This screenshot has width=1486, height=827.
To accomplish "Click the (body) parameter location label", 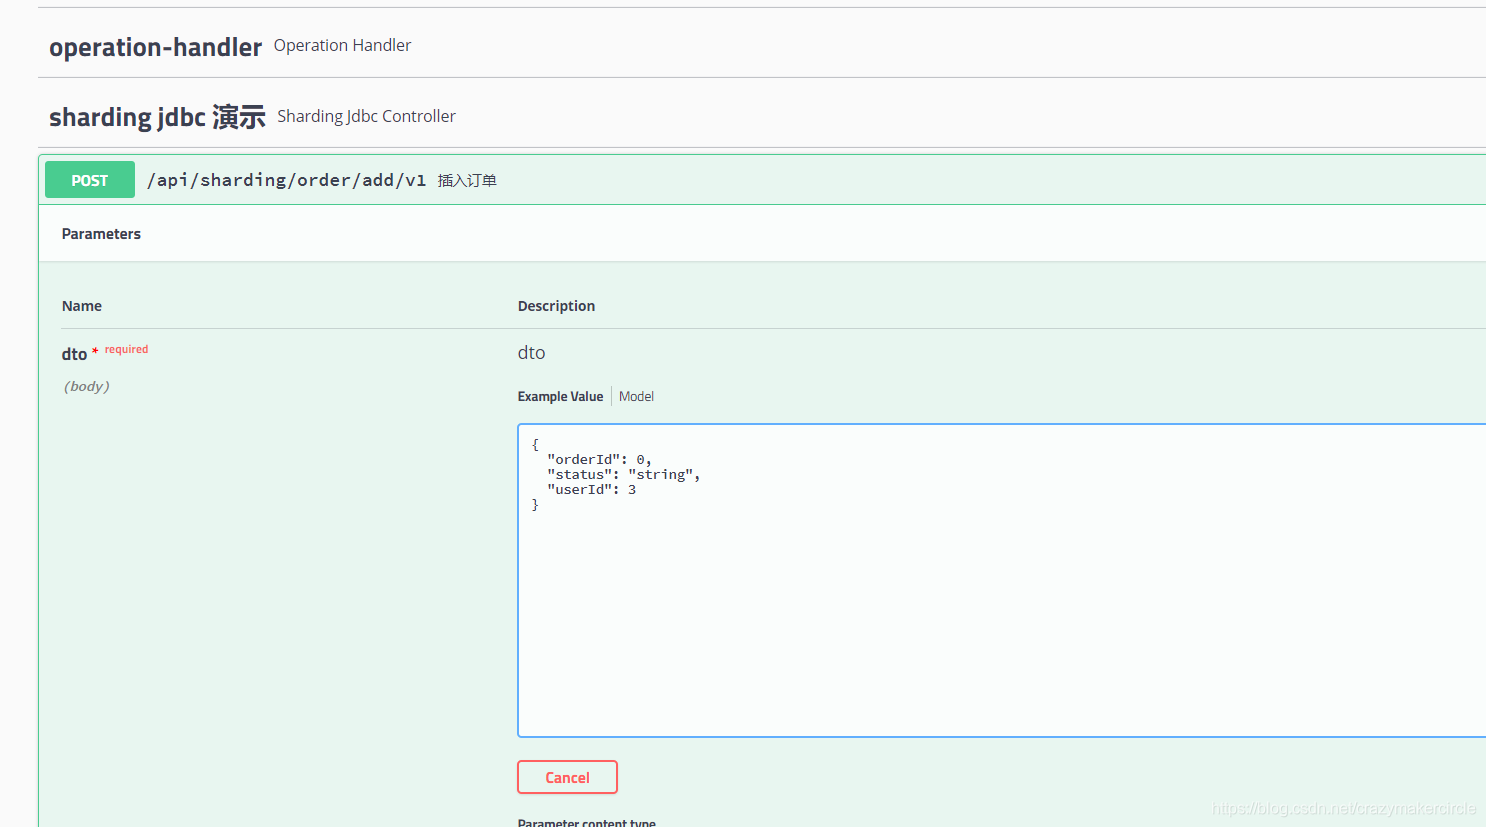I will pyautogui.click(x=87, y=386).
